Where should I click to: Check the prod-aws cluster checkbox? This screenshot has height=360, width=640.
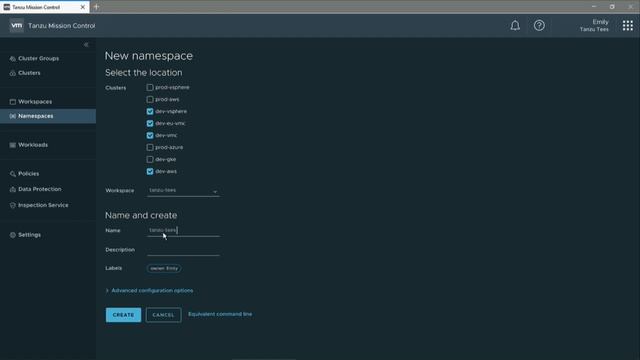(150, 99)
